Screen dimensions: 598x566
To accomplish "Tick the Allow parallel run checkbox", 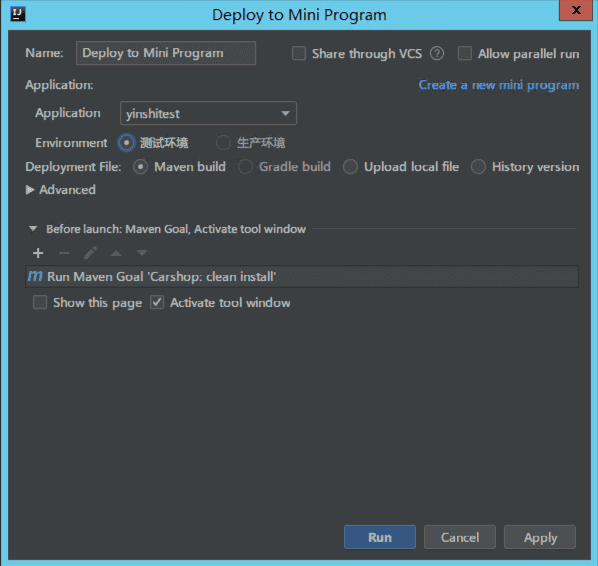I will coord(465,53).
